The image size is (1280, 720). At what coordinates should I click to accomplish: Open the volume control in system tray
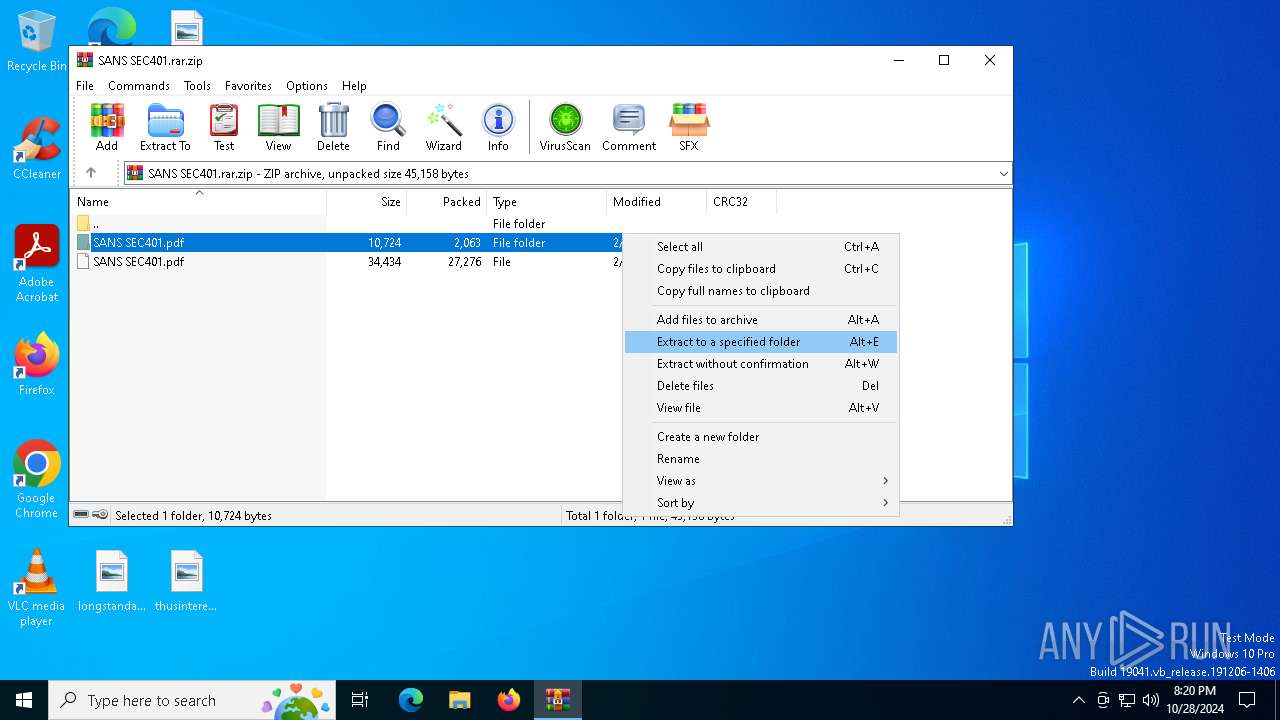pos(1150,700)
